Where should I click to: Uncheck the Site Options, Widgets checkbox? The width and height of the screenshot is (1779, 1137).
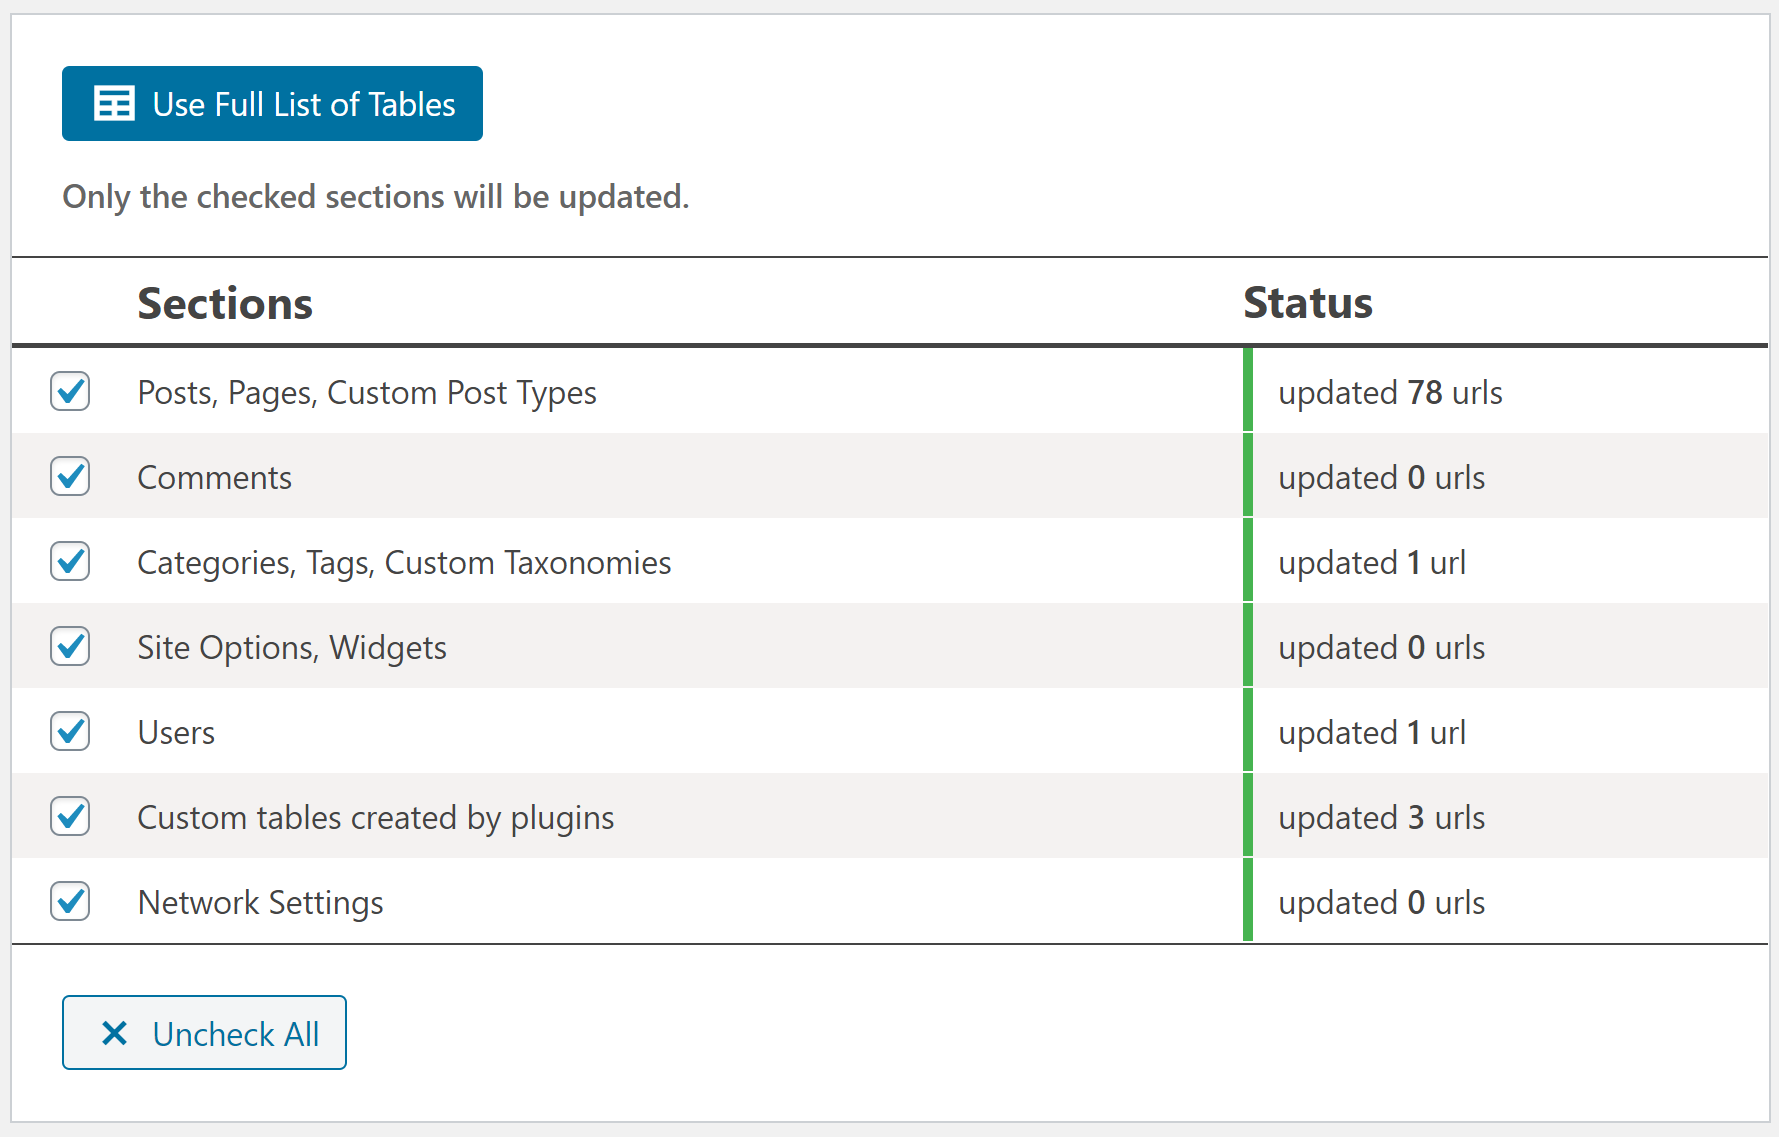(x=70, y=646)
